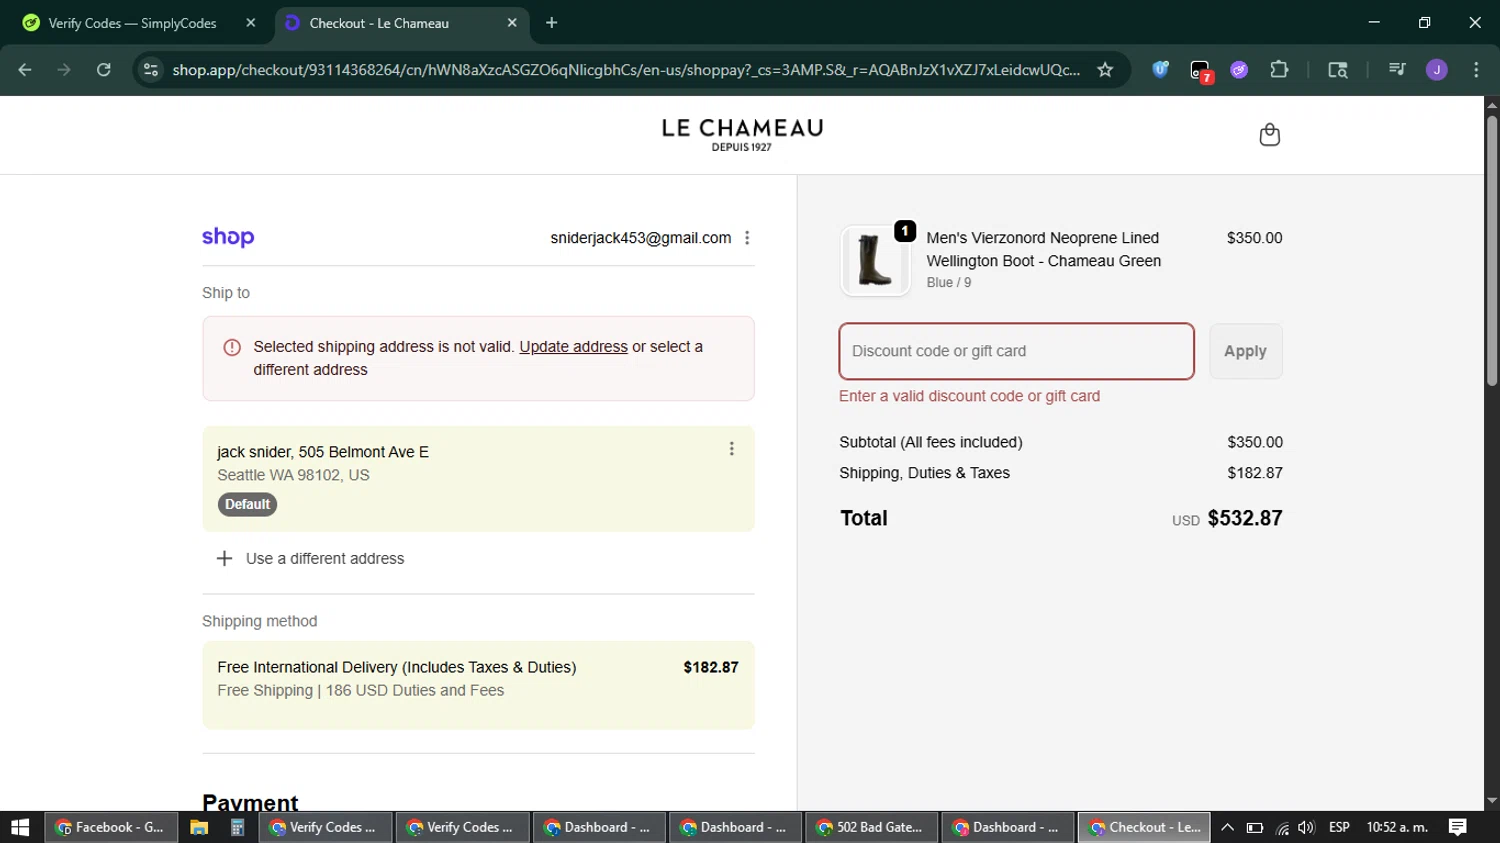
Task: Open account options next to sniderjack453@gmail.com
Action: point(747,238)
